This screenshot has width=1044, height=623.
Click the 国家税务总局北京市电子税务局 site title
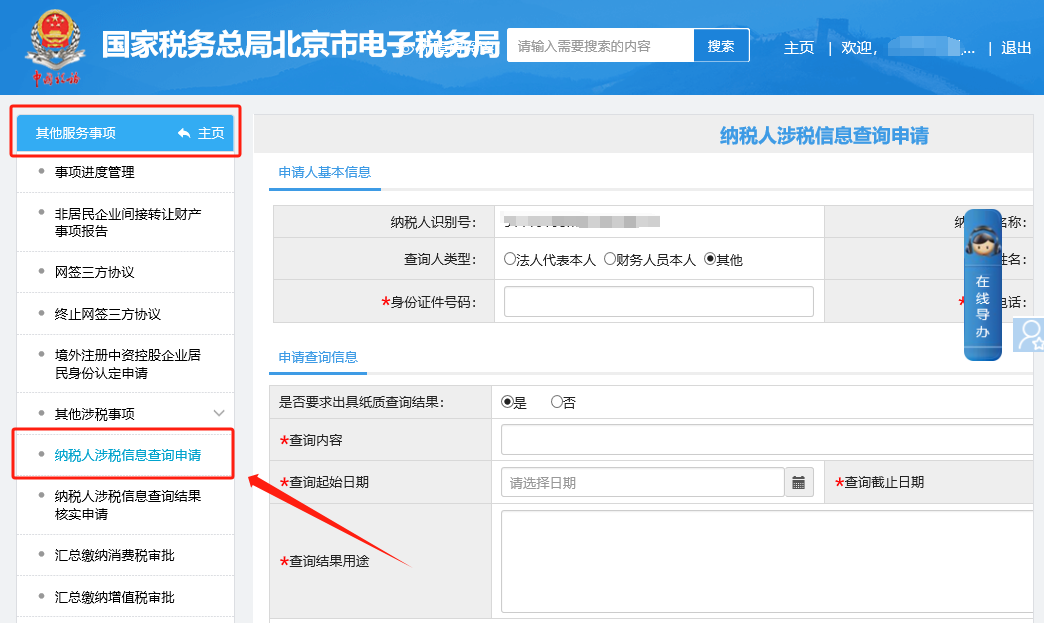(x=301, y=45)
